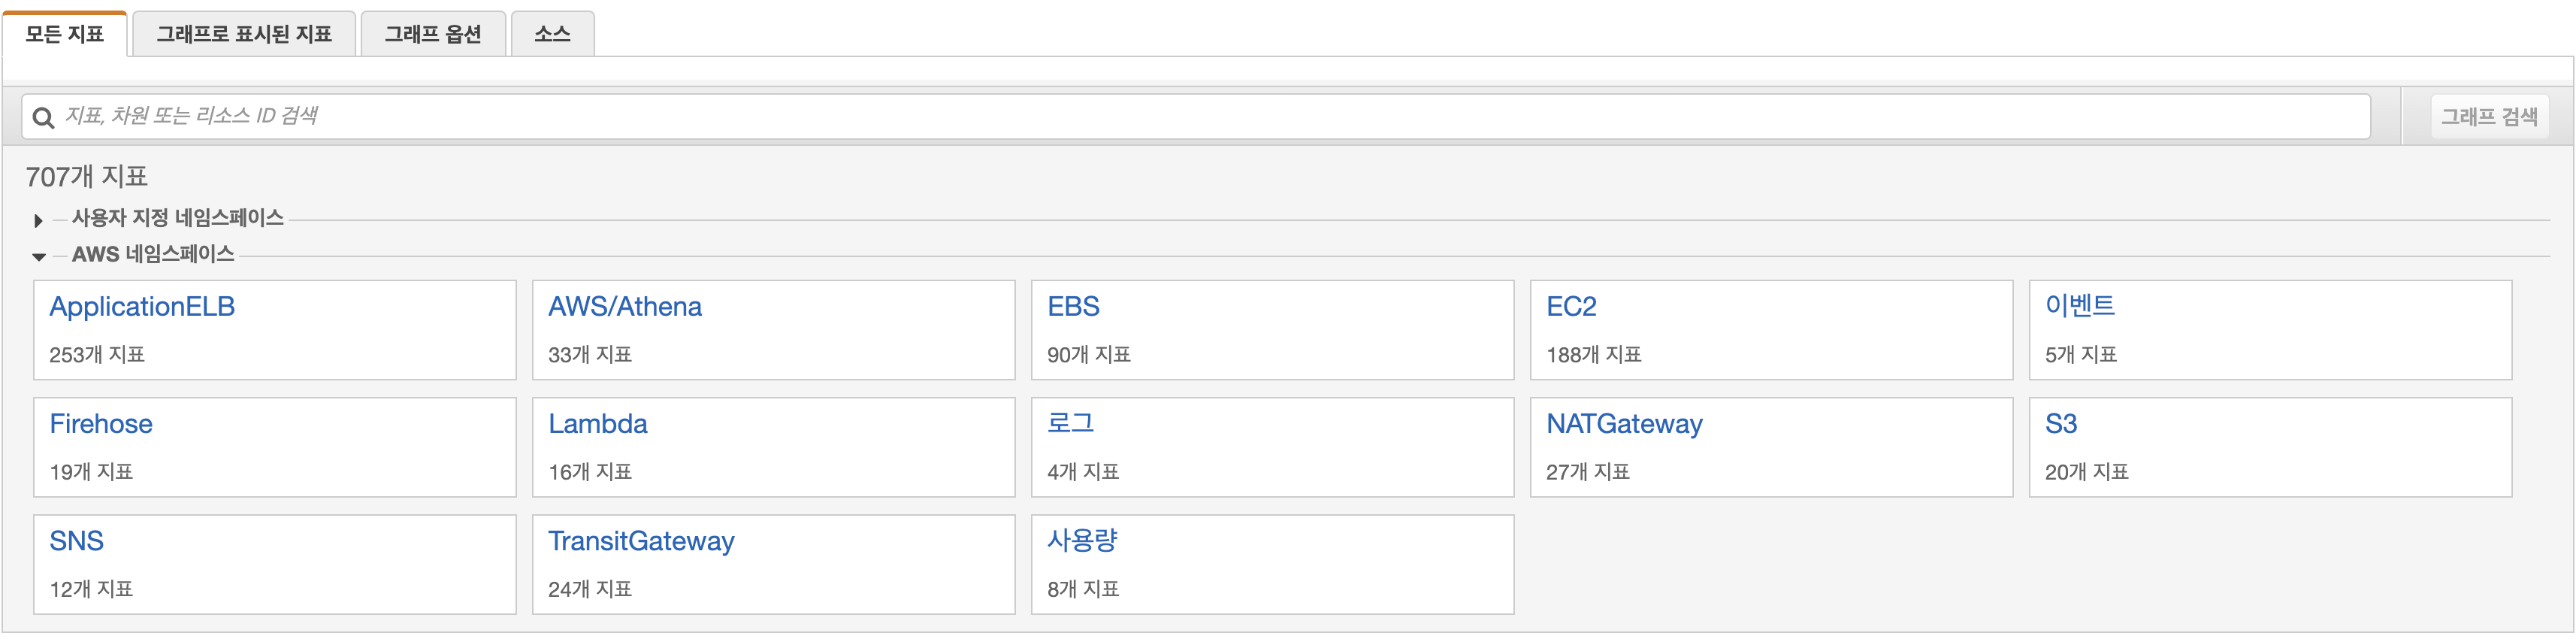The image size is (2576, 639).
Task: Click 16개 지표 under Lambda
Action: click(590, 472)
